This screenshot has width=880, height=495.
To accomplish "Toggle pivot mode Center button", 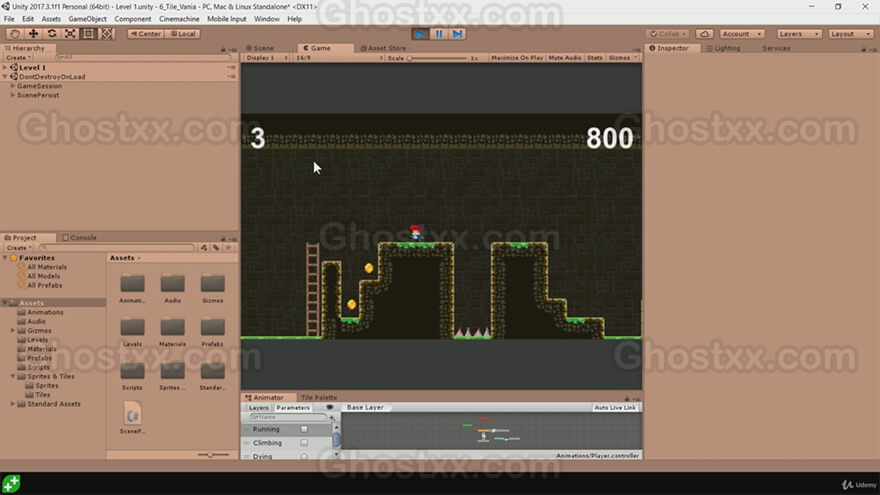I will coord(146,34).
